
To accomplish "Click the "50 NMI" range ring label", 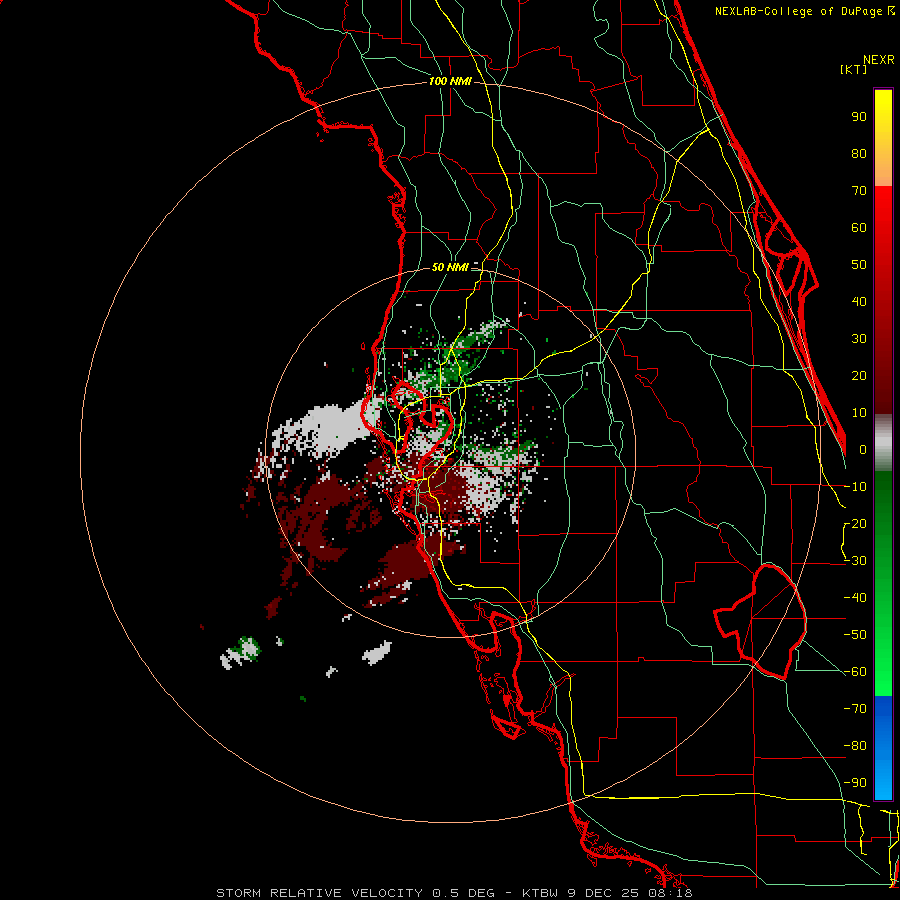I will coord(450,267).
